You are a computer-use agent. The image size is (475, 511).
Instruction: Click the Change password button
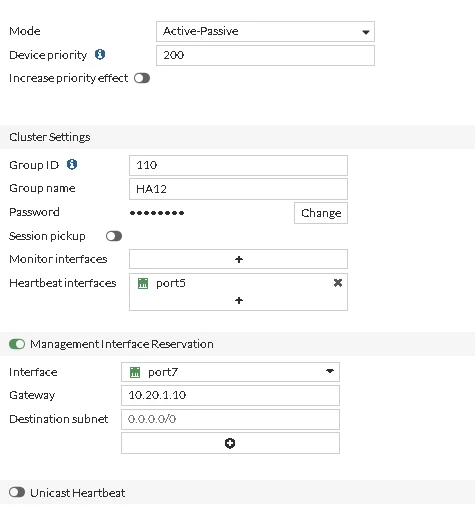click(321, 213)
